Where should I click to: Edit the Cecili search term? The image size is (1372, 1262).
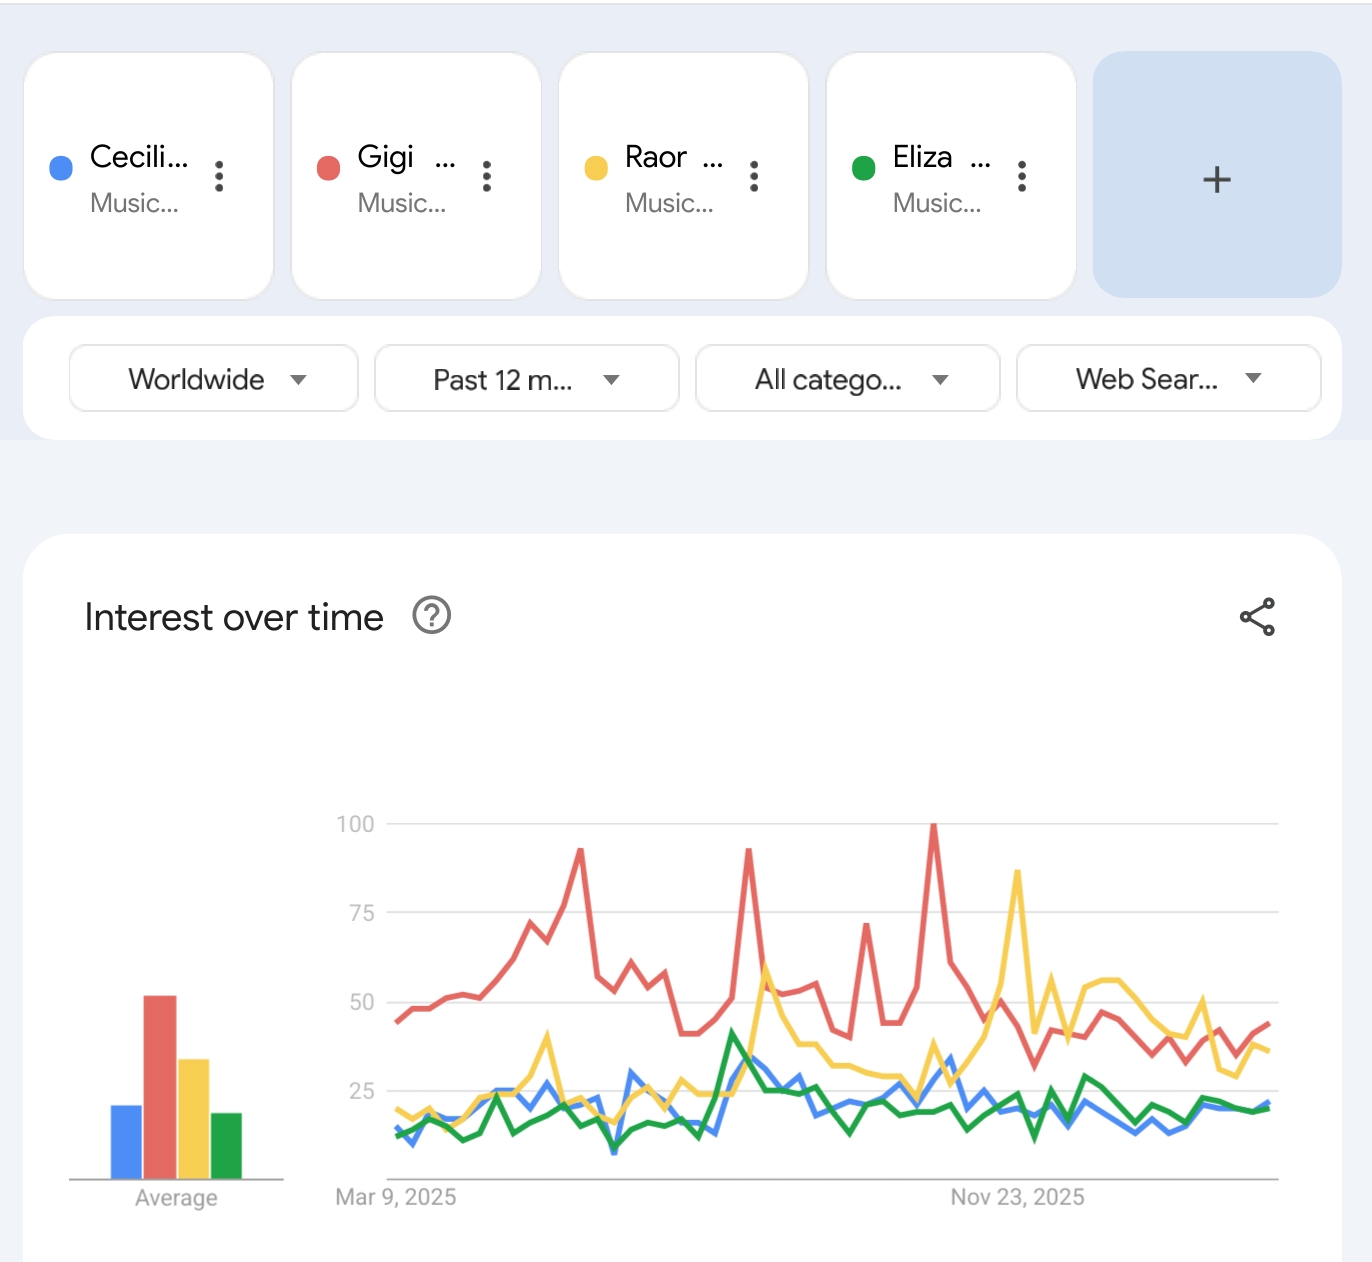click(139, 157)
